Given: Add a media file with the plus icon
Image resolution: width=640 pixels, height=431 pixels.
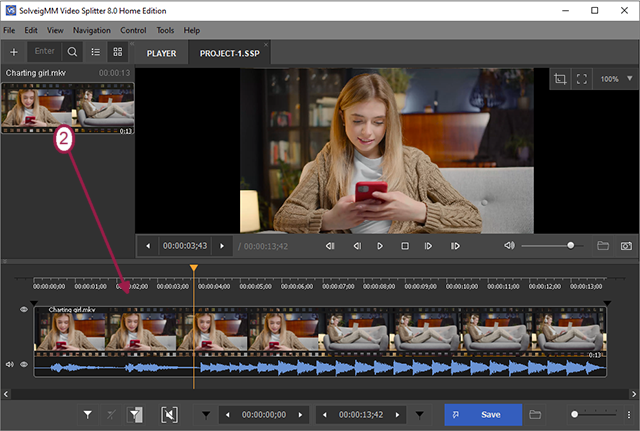Looking at the screenshot, I should click(x=14, y=51).
